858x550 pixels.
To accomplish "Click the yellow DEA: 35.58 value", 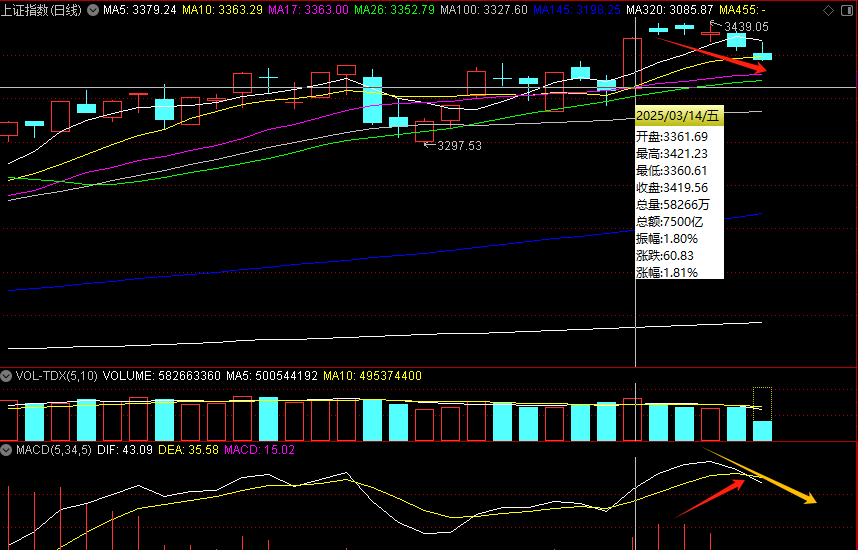I will [x=188, y=450].
